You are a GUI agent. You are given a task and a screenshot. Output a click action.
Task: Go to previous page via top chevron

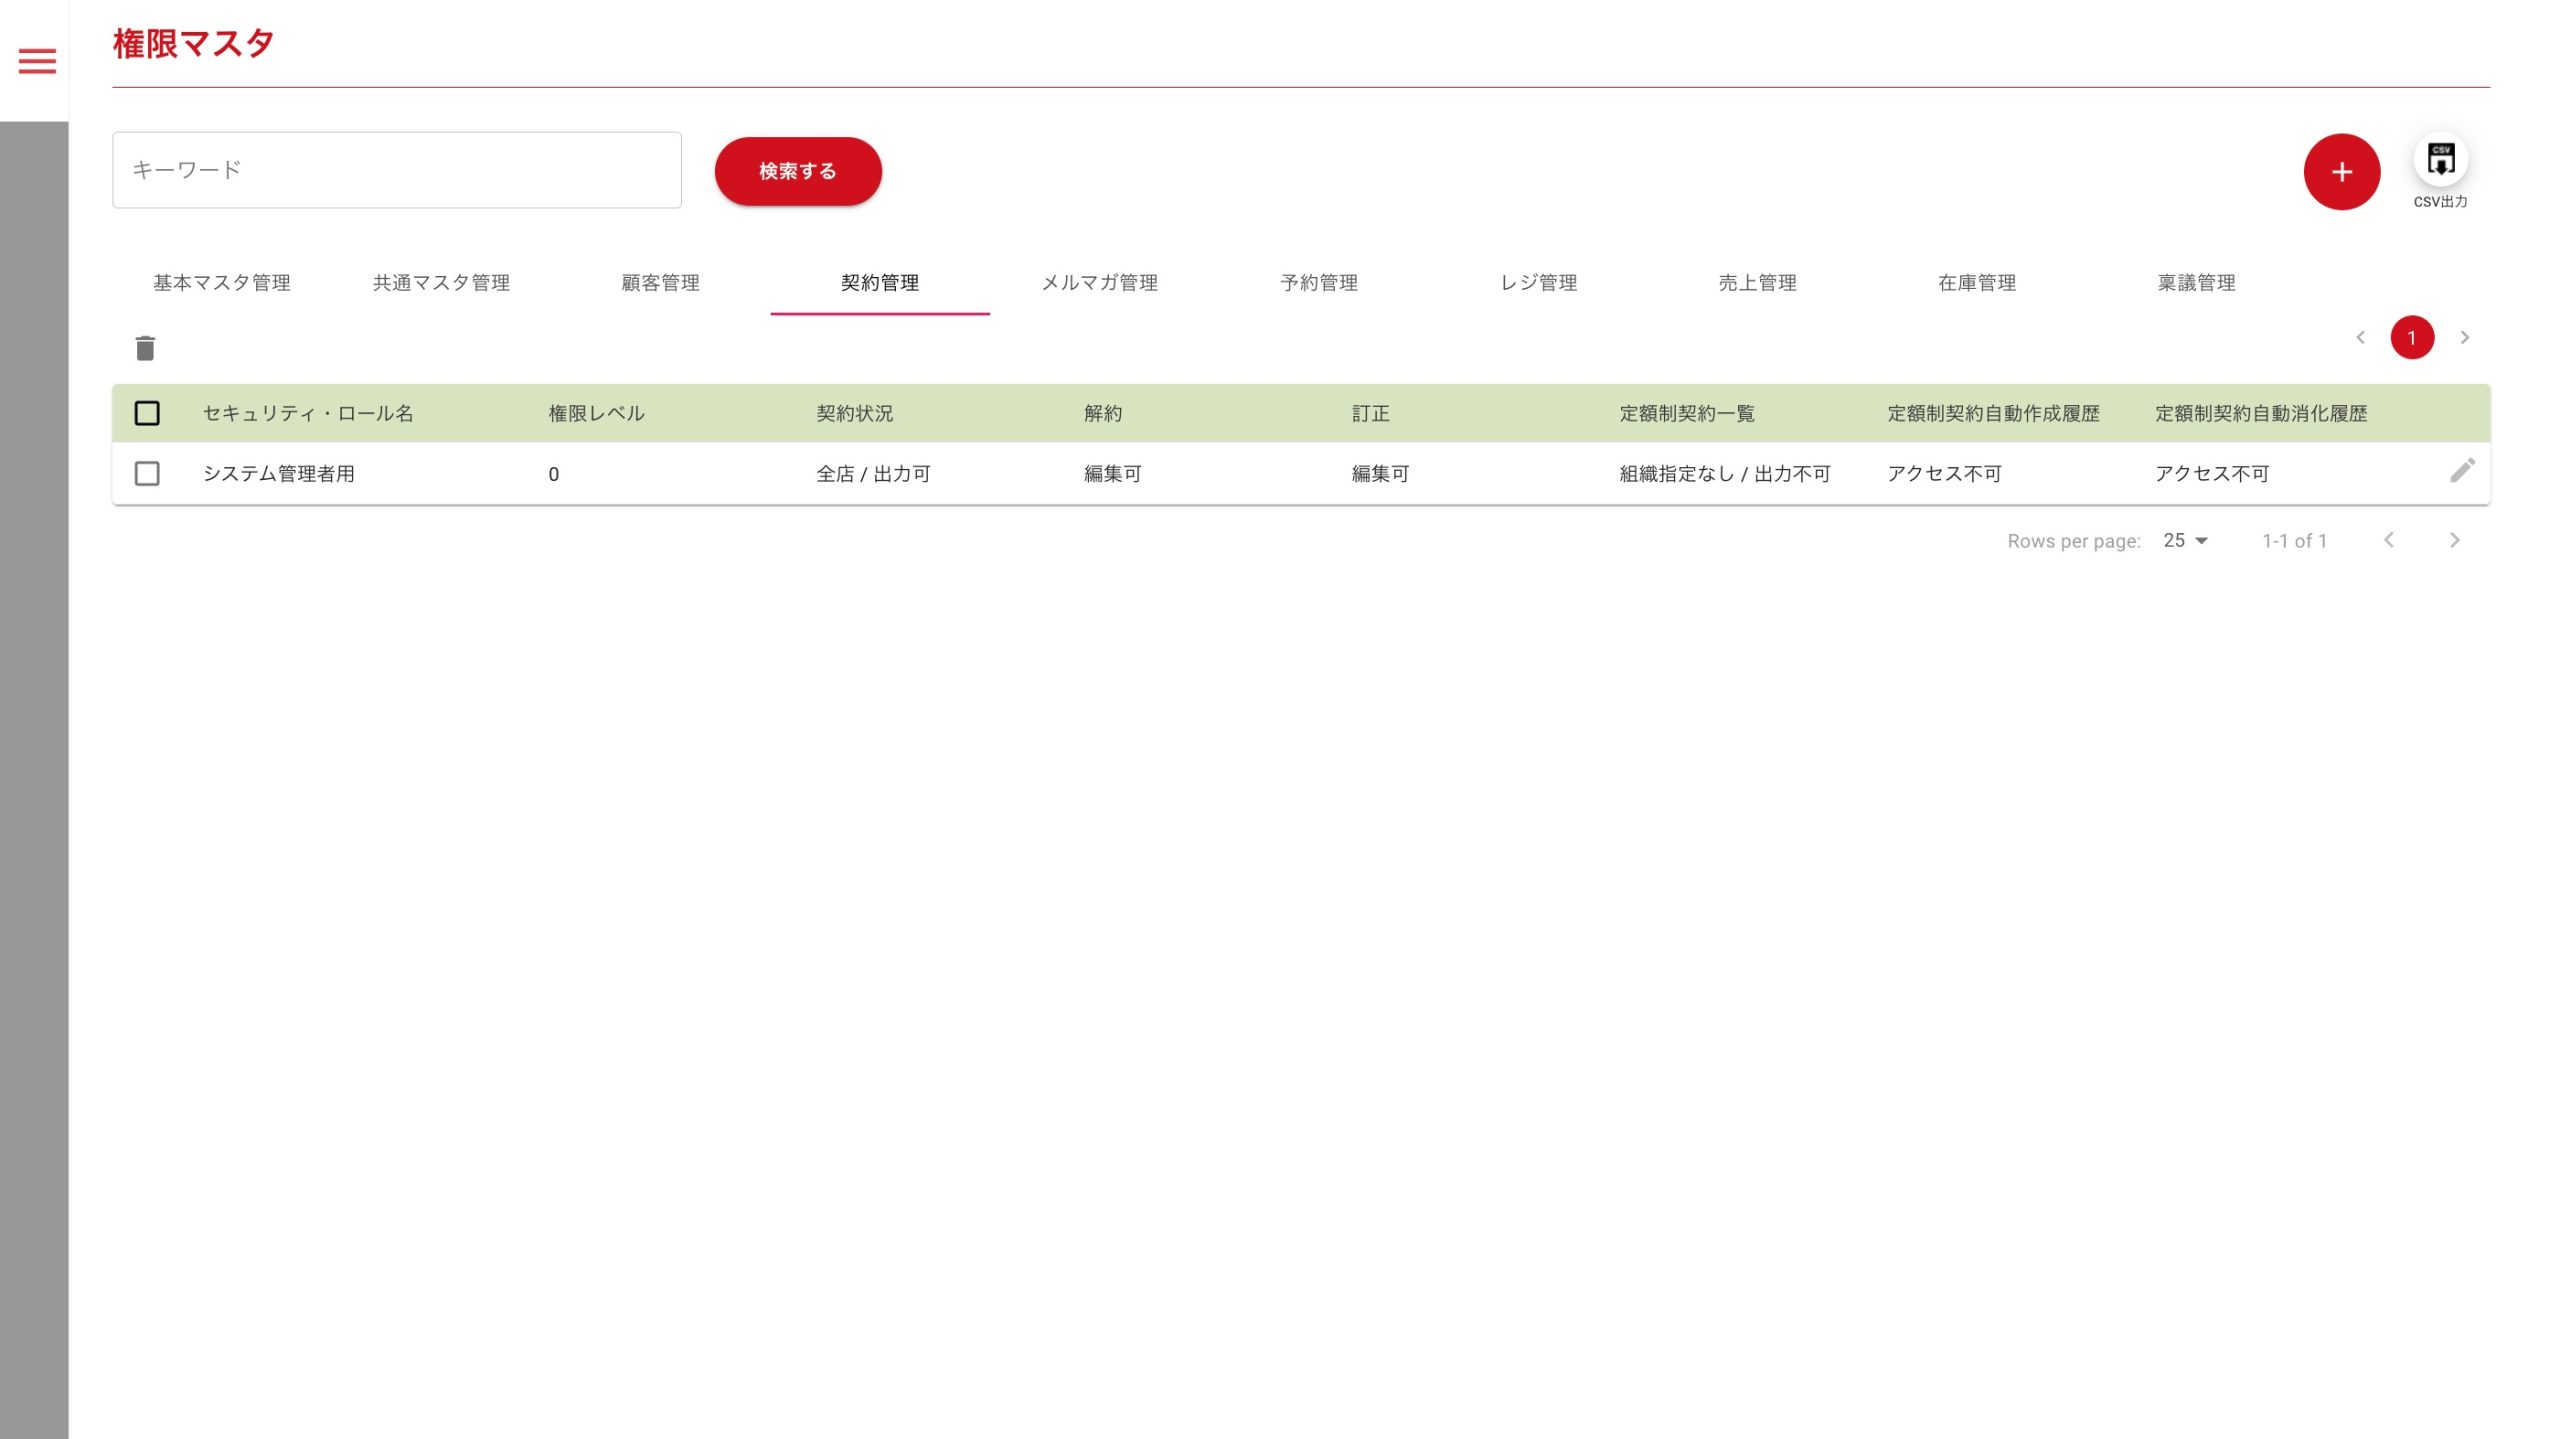coord(2360,338)
